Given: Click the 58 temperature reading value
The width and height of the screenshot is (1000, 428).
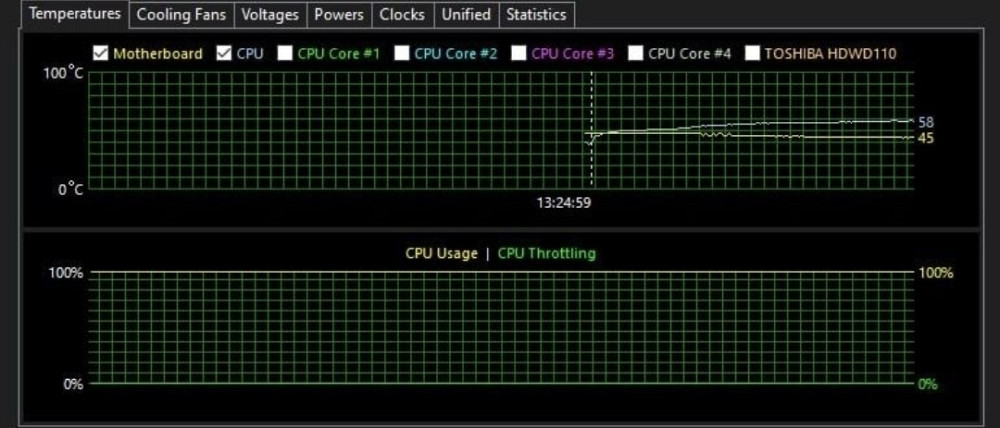Looking at the screenshot, I should (x=925, y=122).
